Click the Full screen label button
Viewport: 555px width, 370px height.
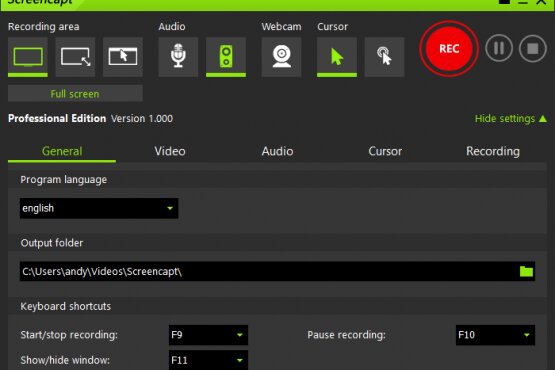(x=75, y=93)
